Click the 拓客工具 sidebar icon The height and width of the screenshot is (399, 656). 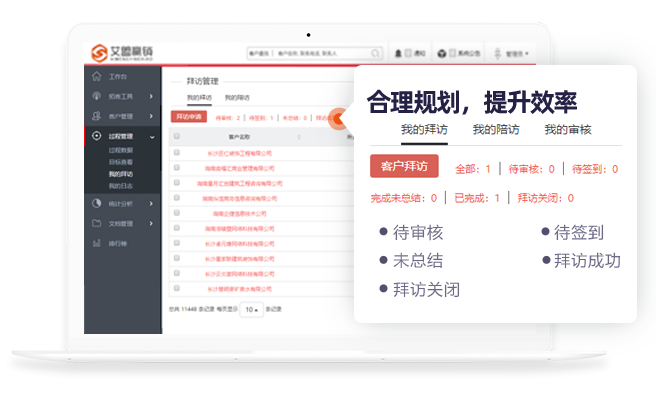click(x=97, y=96)
